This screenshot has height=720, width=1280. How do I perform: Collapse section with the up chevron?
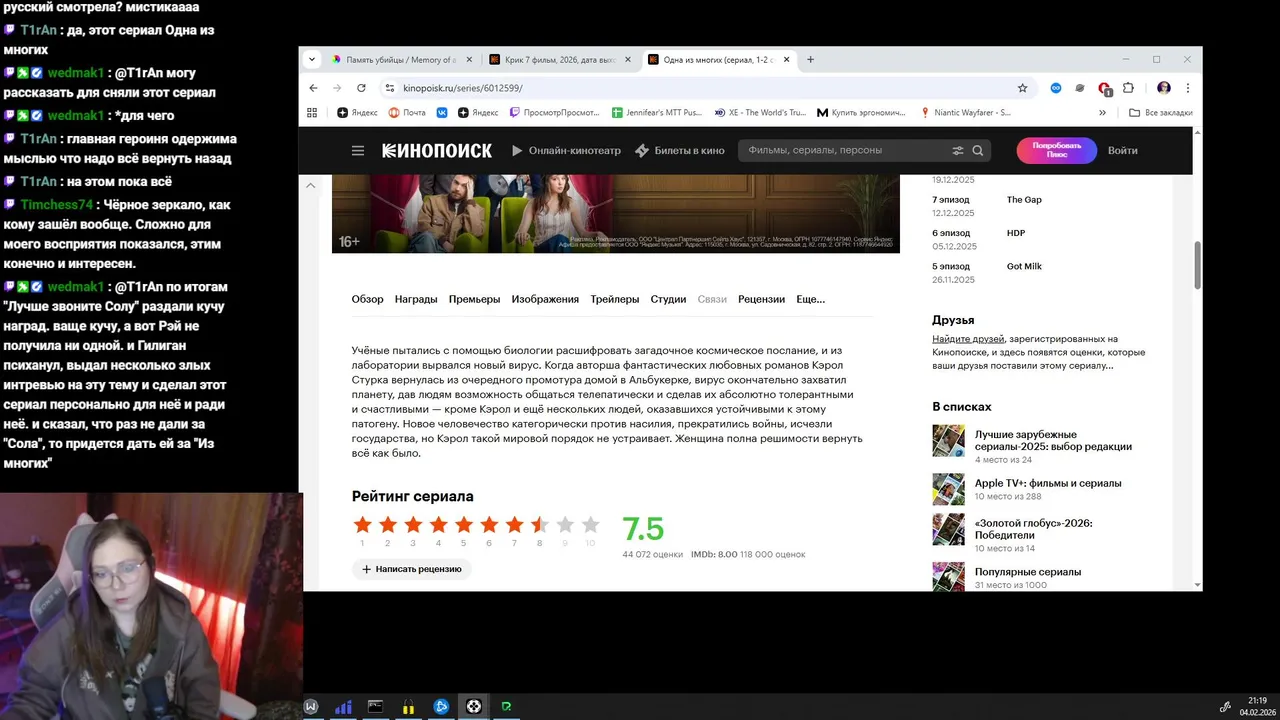coord(310,185)
